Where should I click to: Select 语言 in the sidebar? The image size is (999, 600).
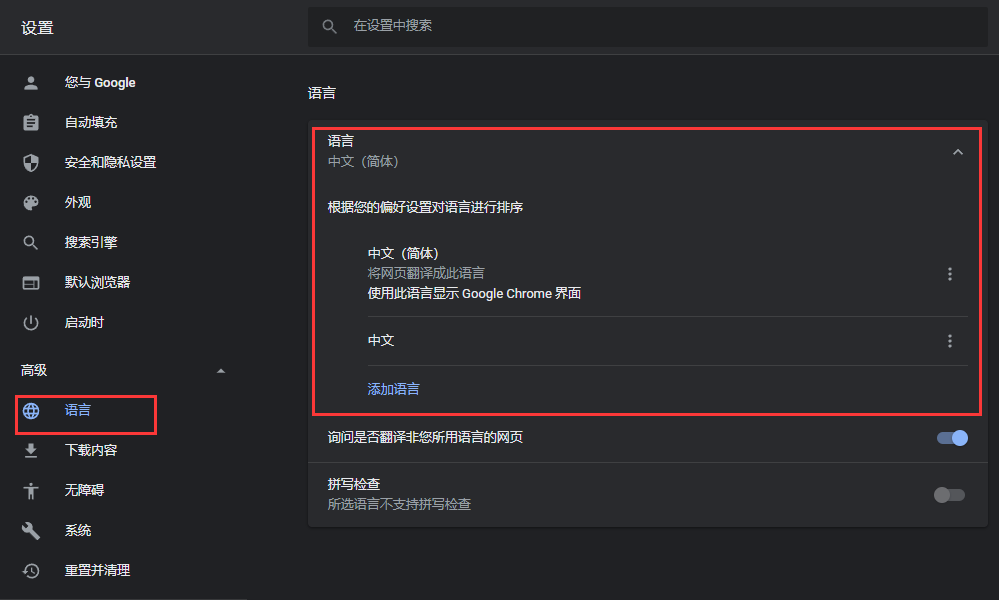(78, 411)
